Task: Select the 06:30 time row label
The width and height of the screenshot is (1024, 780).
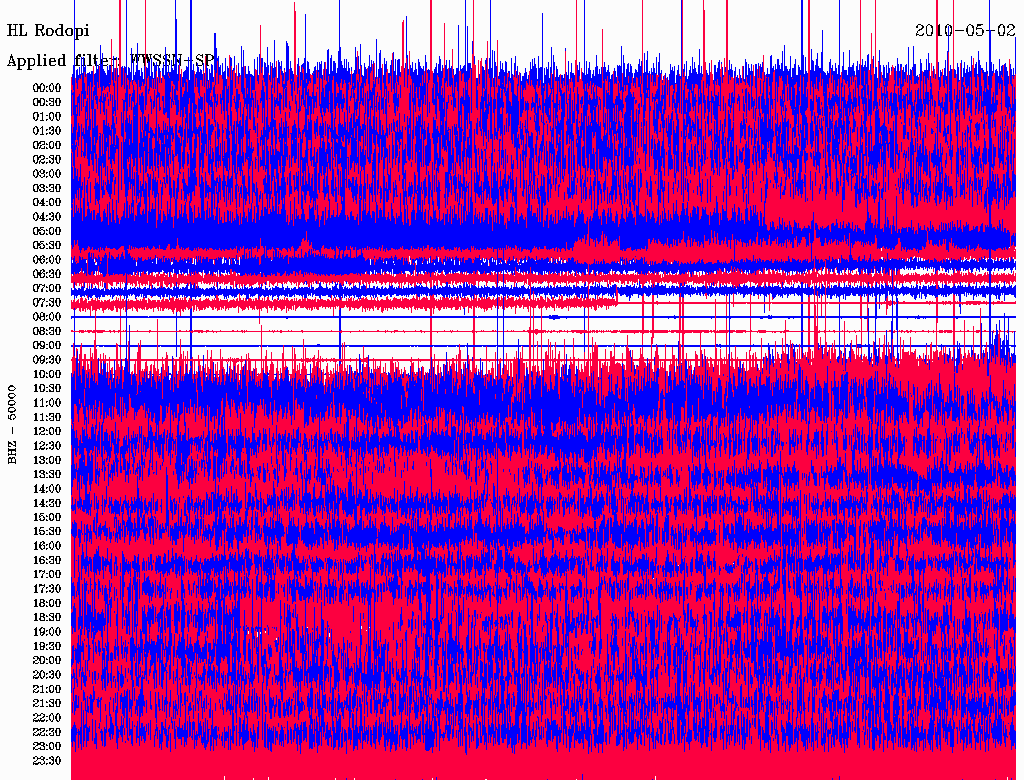Action: pyautogui.click(x=47, y=274)
